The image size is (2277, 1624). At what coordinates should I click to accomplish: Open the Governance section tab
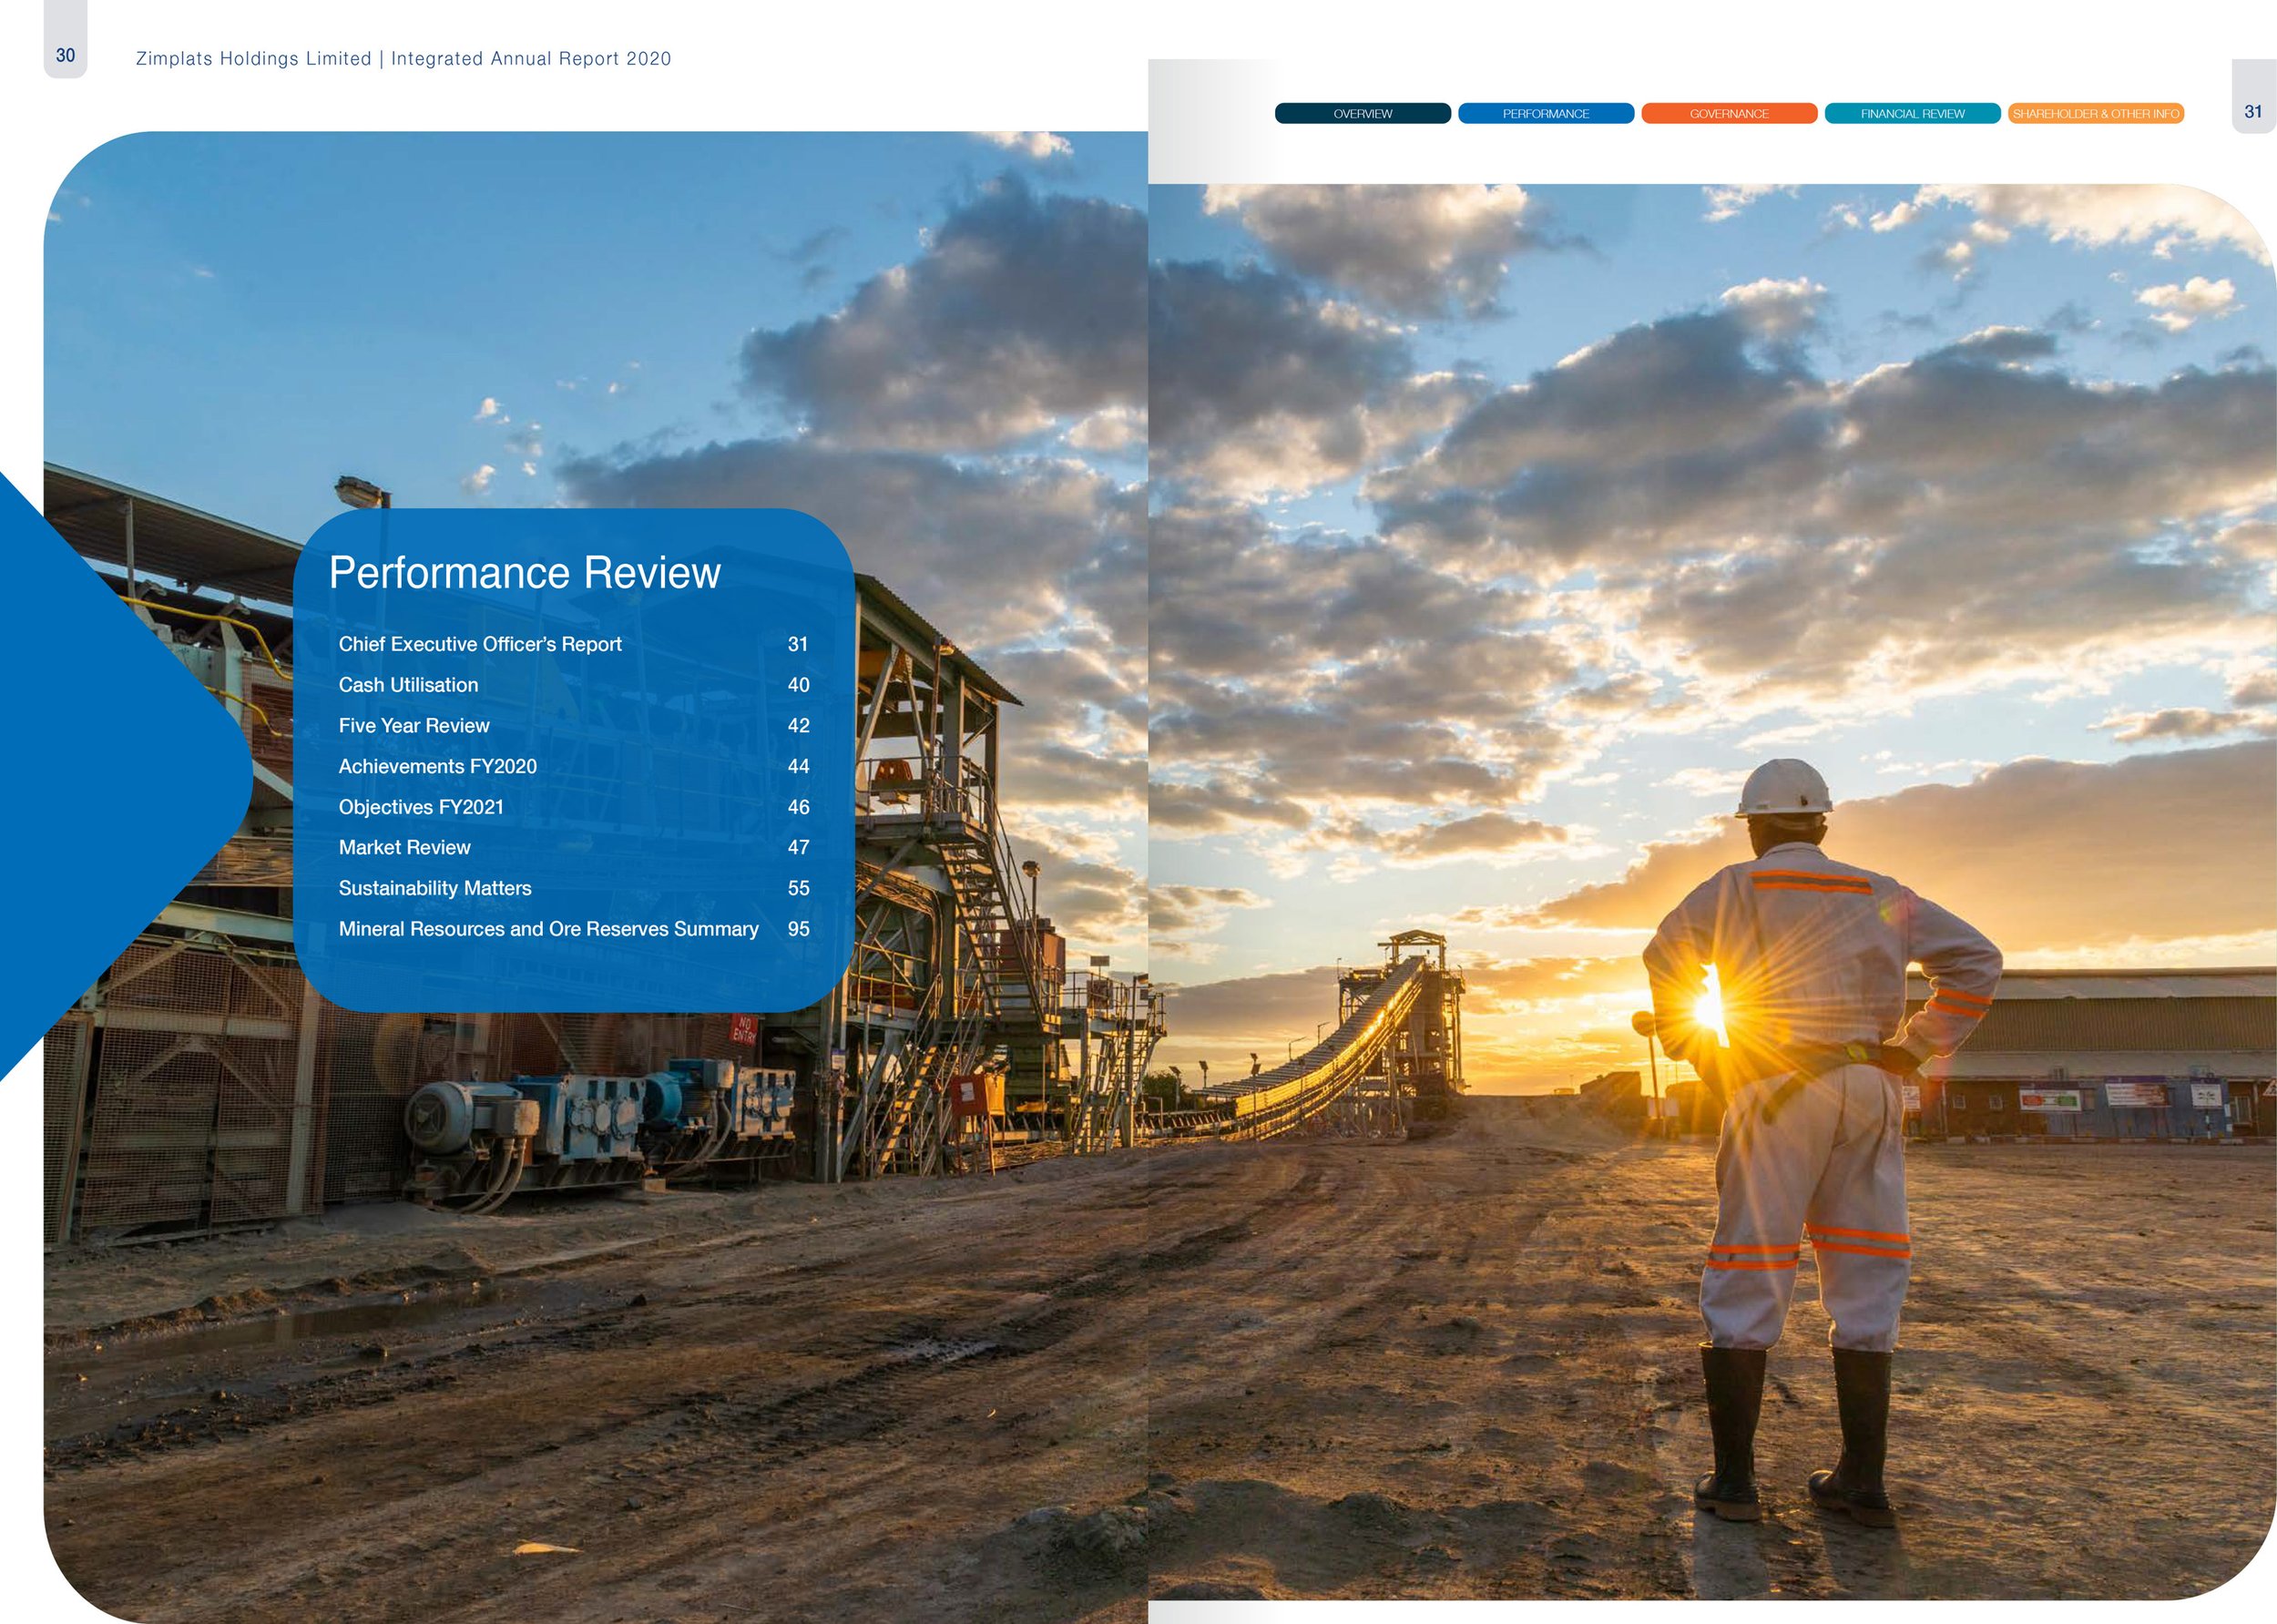[x=1729, y=114]
